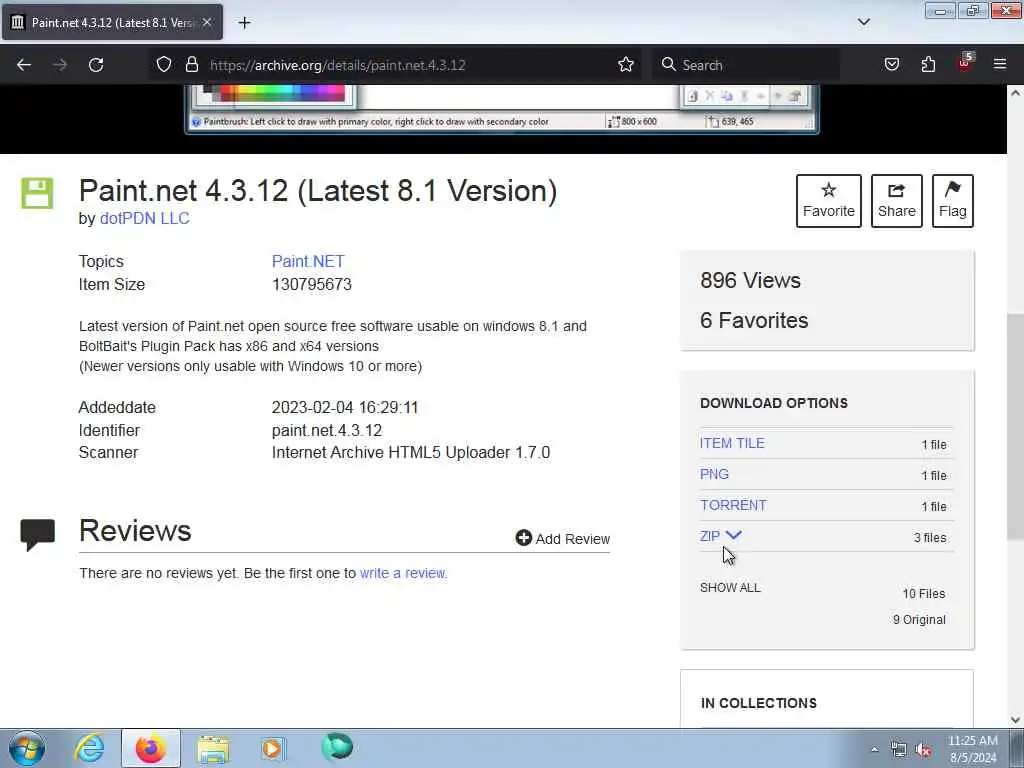Bookmark this page with the star icon

(626, 65)
